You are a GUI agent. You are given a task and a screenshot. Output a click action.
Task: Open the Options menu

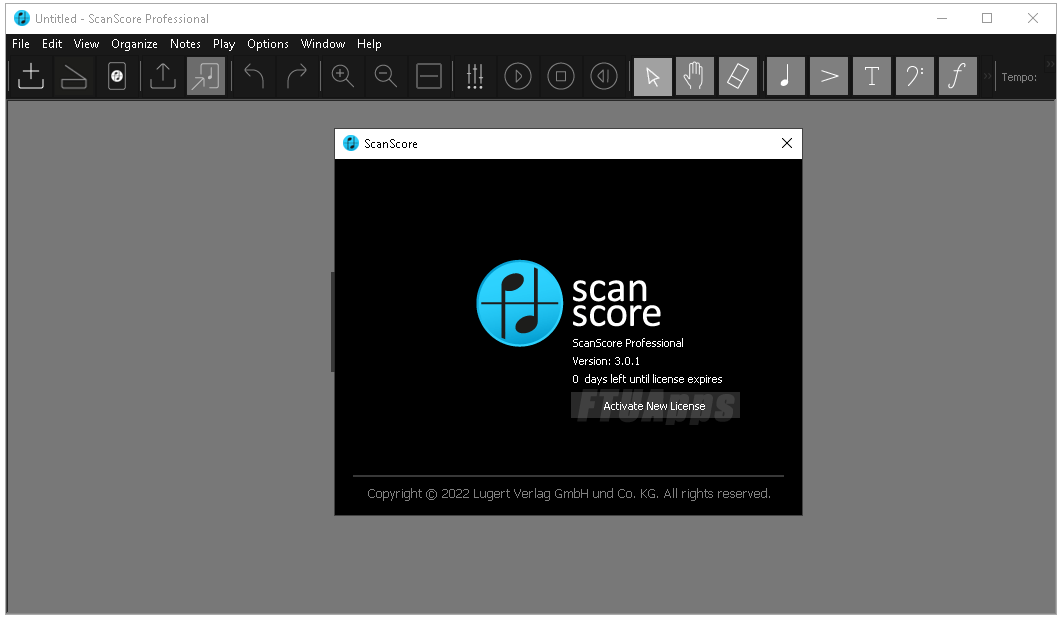[268, 44]
